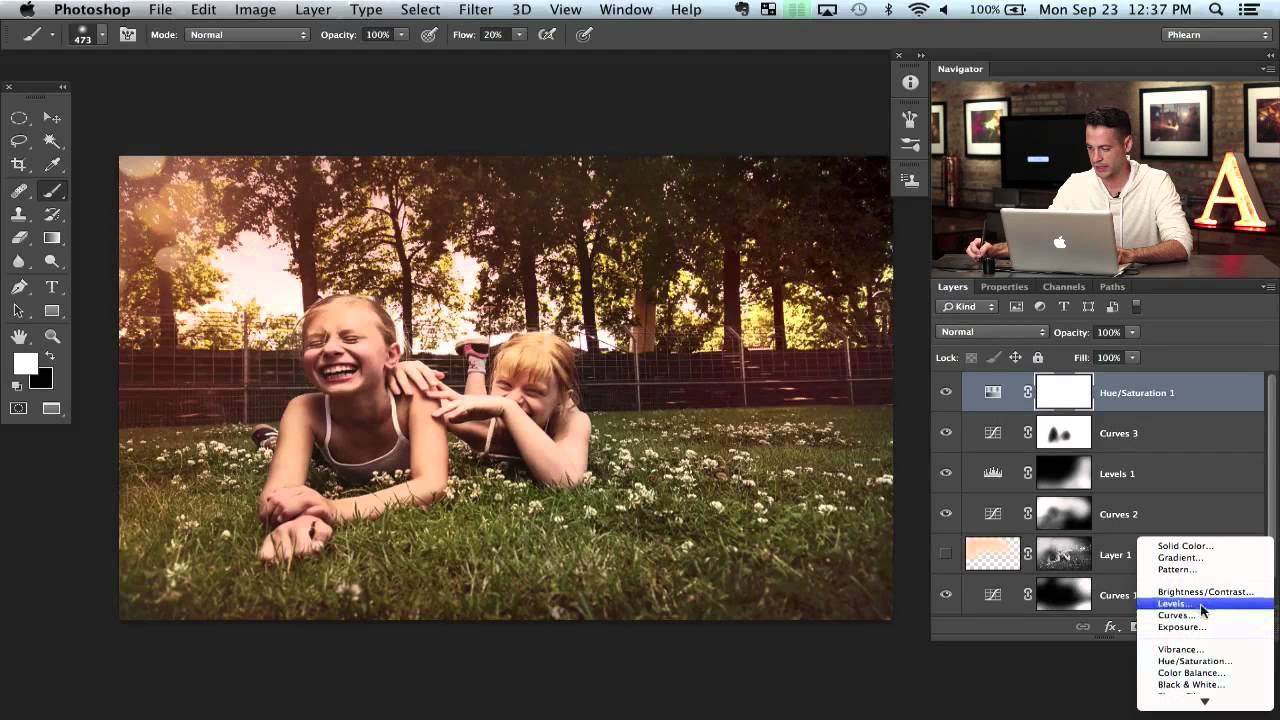The height and width of the screenshot is (720, 1280).
Task: Select the Rectangle shape tool
Action: pyautogui.click(x=52, y=311)
